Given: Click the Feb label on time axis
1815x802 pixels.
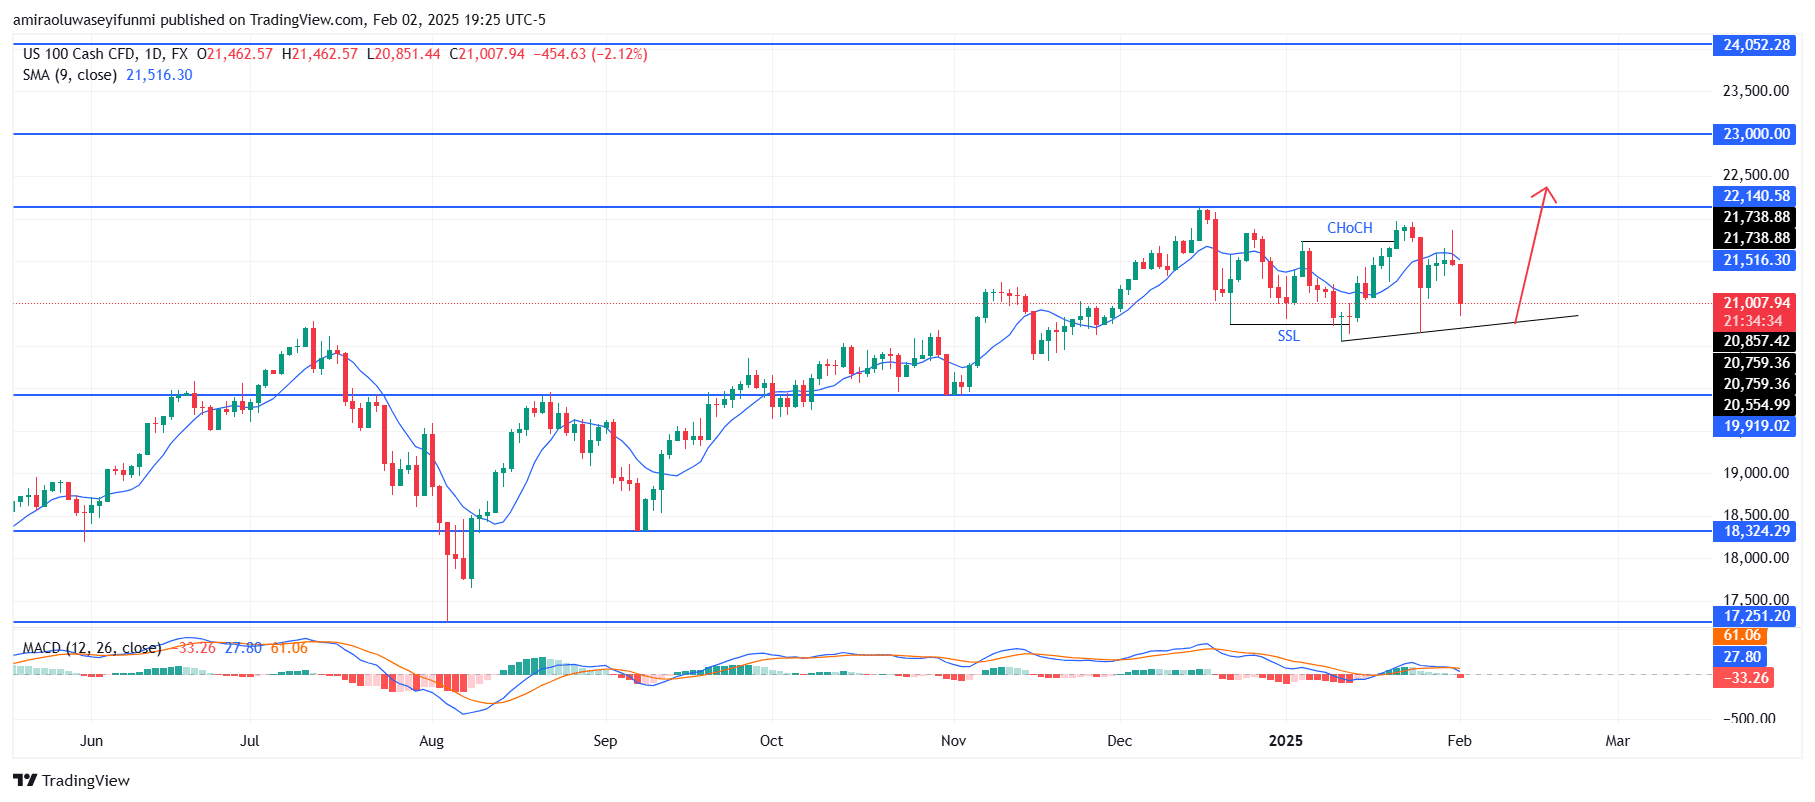Looking at the screenshot, I should click(x=1459, y=741).
